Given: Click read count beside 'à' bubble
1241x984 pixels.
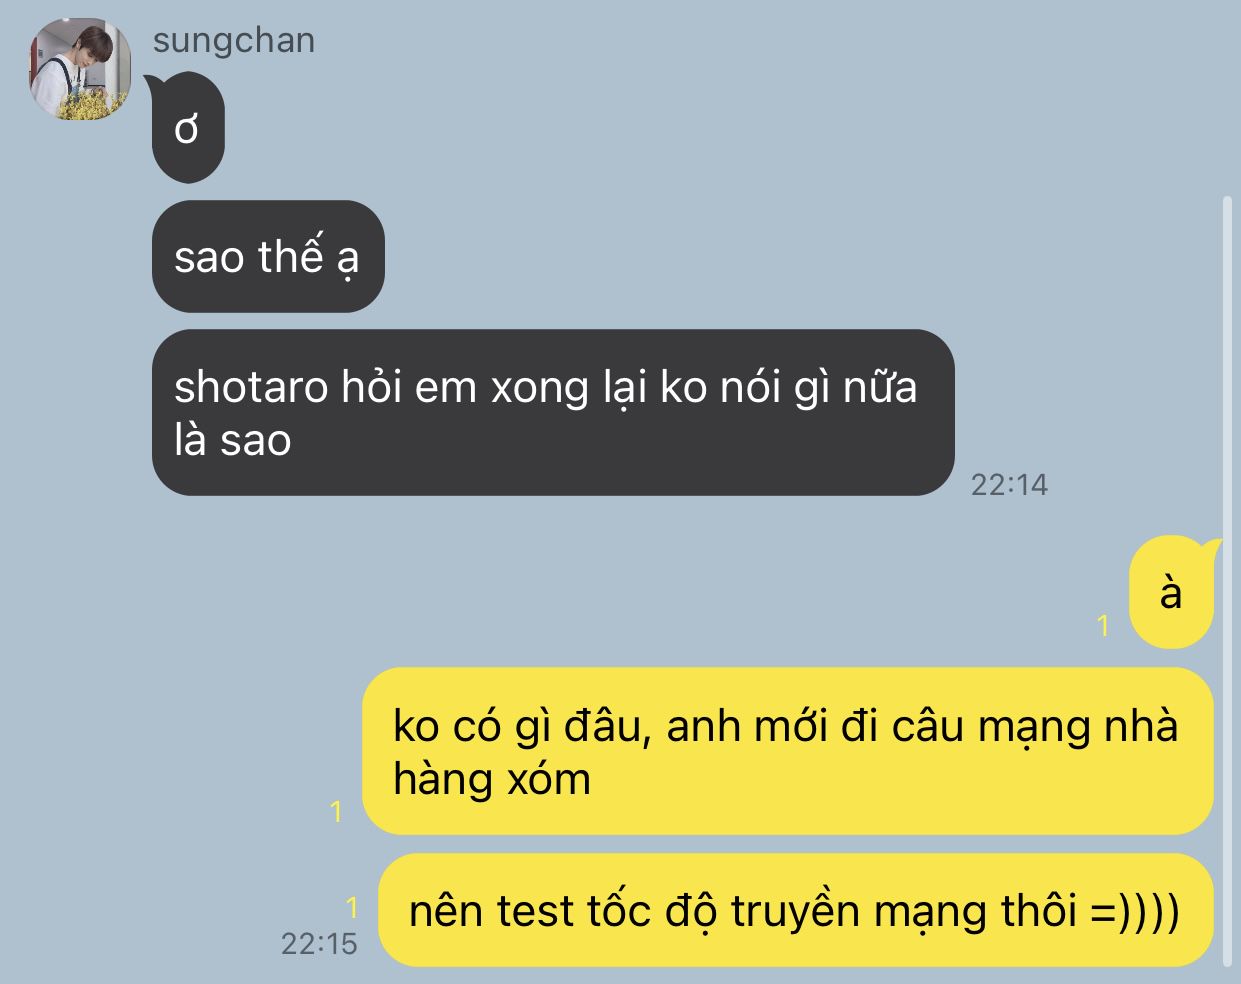Looking at the screenshot, I should pyautogui.click(x=1103, y=626).
